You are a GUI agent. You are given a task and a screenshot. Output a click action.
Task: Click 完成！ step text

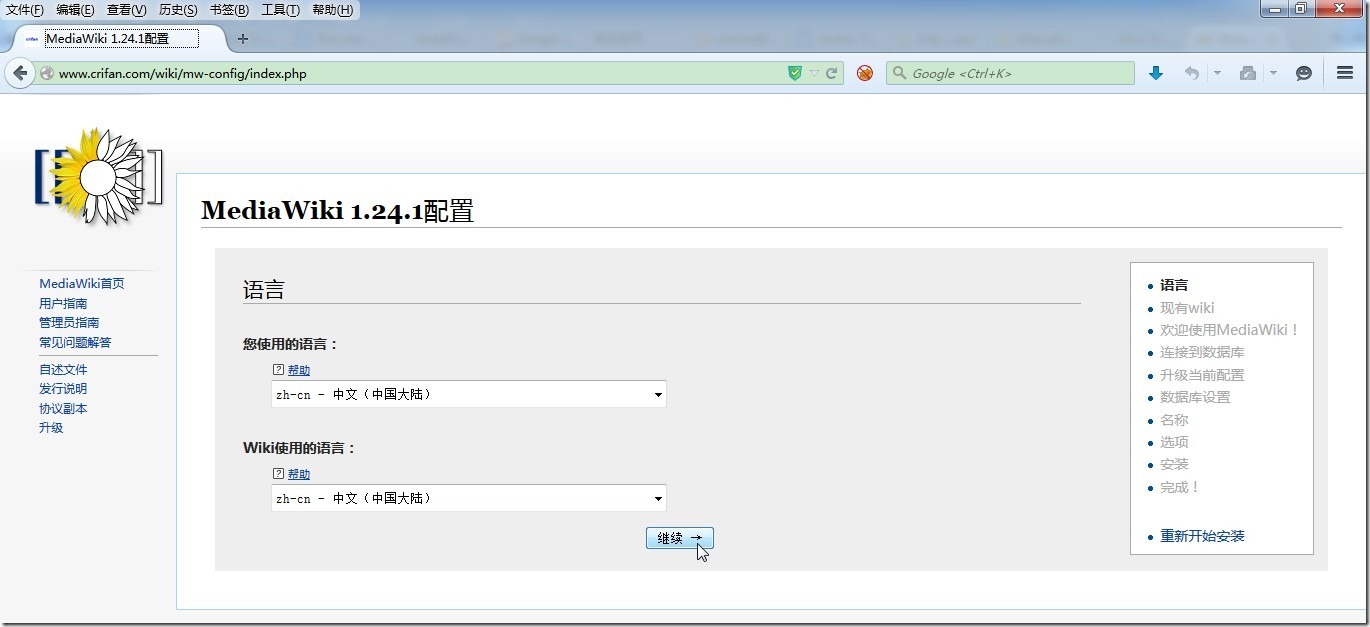(1180, 487)
